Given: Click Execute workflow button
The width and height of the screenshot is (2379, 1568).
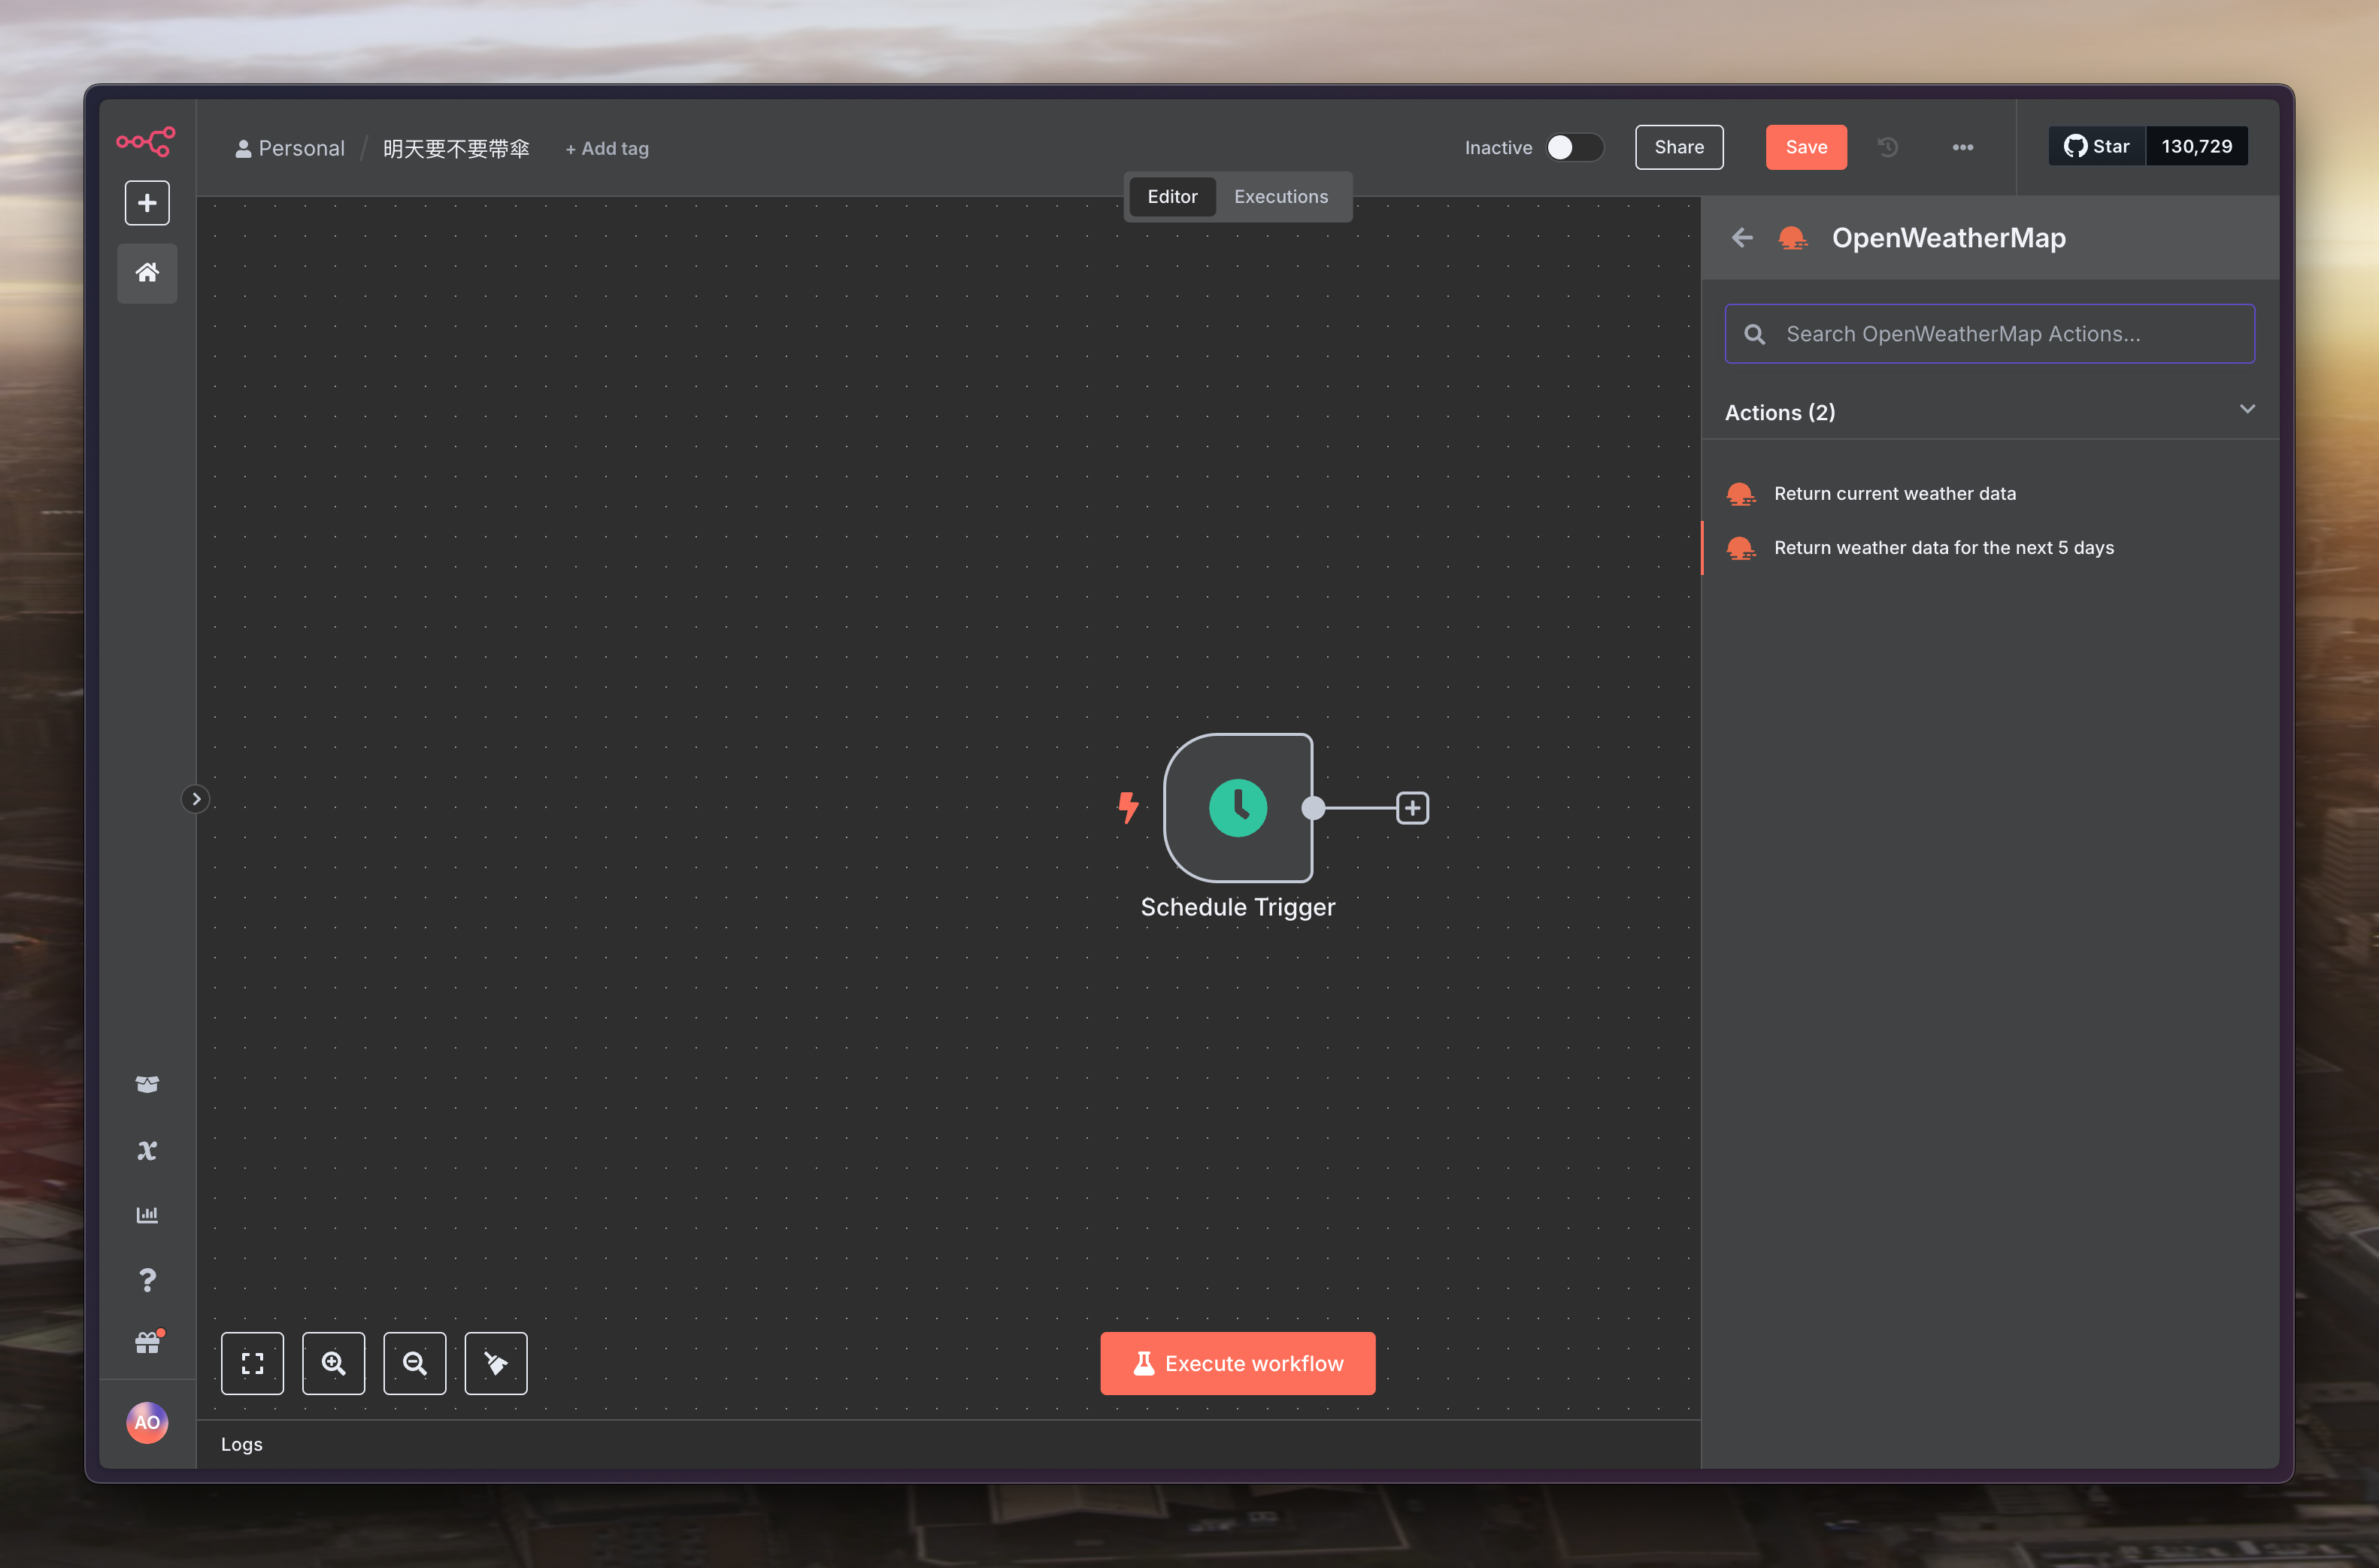Looking at the screenshot, I should click(x=1237, y=1363).
